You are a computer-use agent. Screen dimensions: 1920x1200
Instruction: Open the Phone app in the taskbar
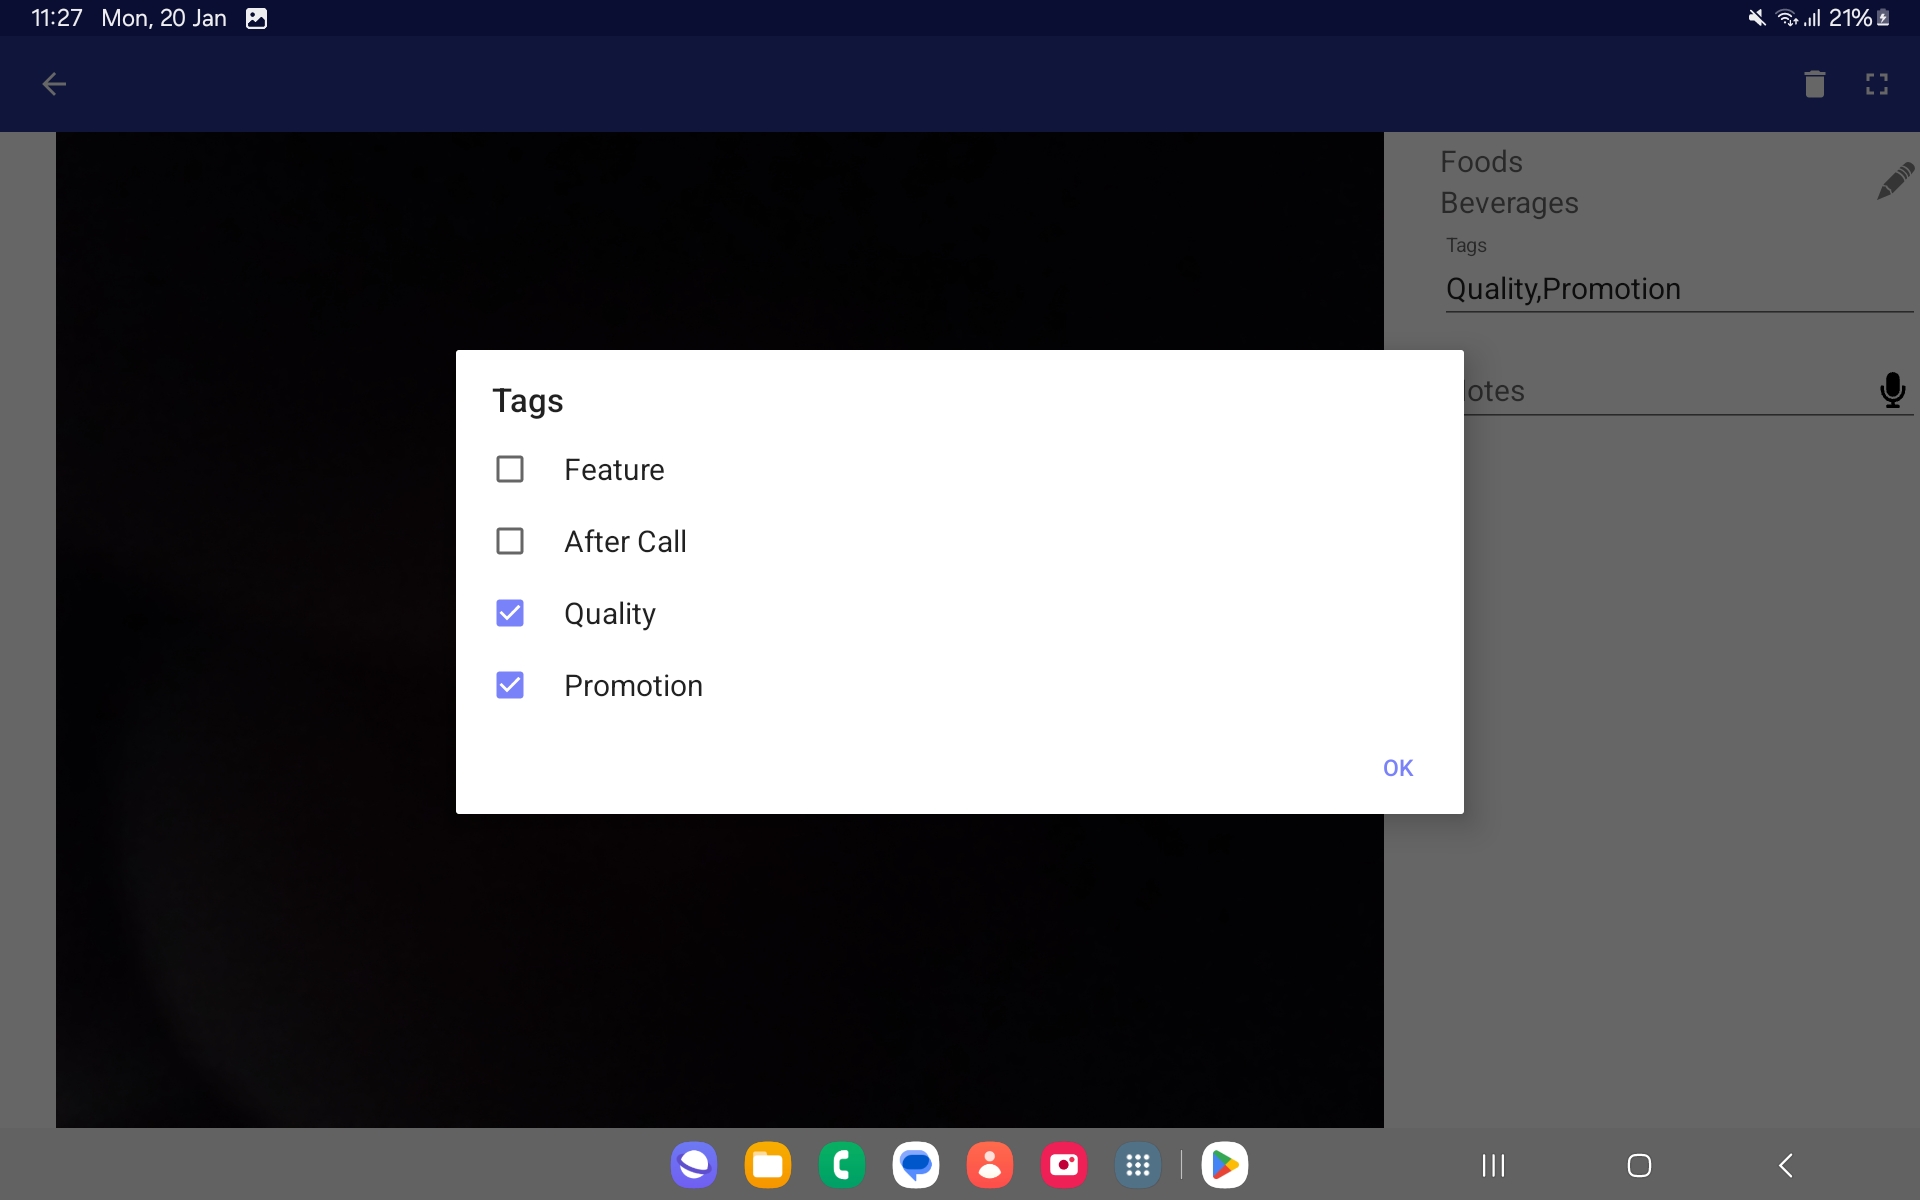[841, 1165]
